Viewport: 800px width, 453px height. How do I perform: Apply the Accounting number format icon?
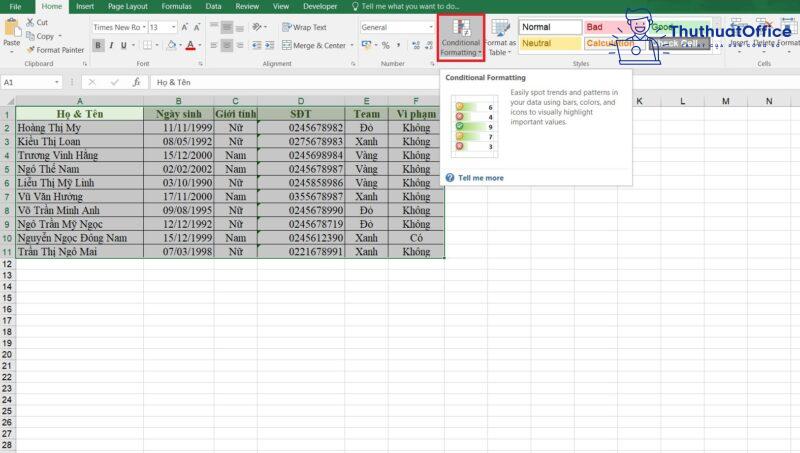pyautogui.click(x=366, y=45)
